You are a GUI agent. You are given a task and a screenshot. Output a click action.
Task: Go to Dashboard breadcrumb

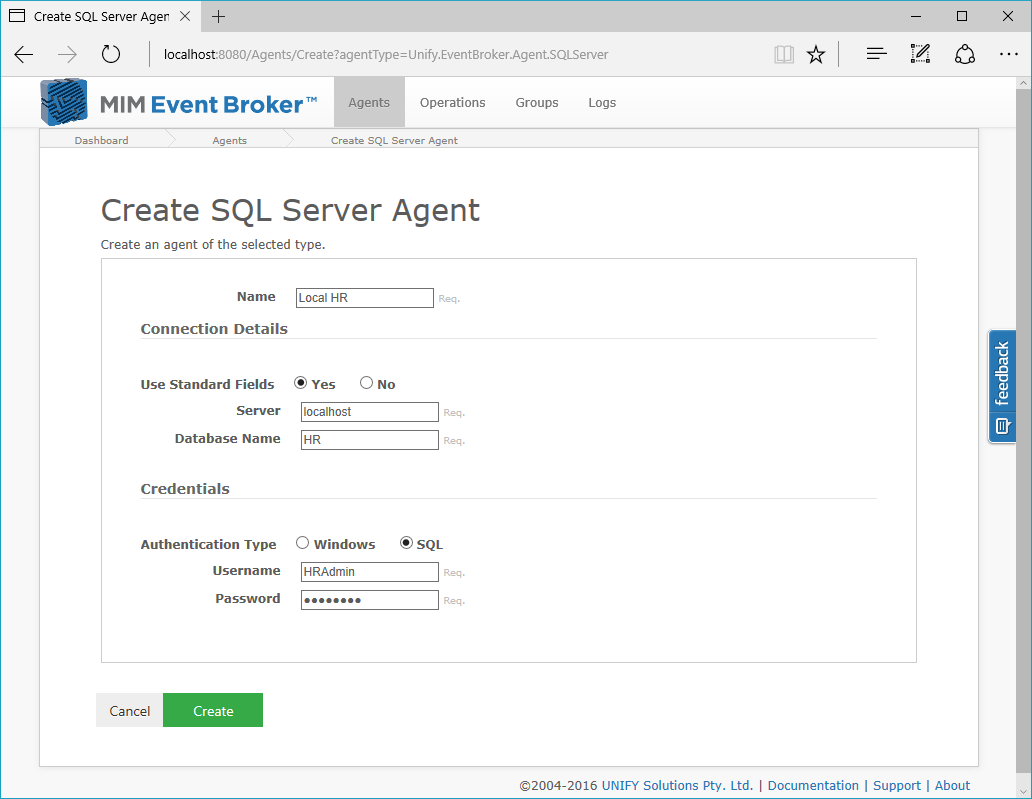click(101, 140)
